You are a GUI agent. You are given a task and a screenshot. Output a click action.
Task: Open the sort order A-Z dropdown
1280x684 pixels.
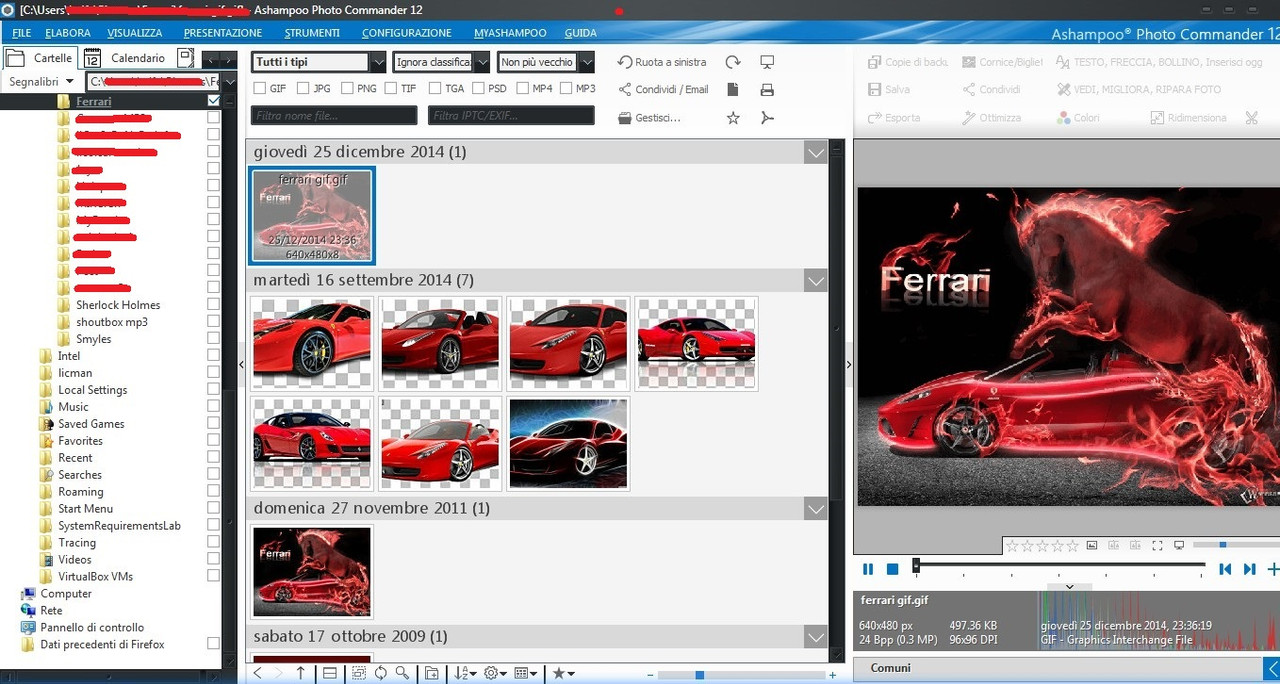[x=465, y=673]
